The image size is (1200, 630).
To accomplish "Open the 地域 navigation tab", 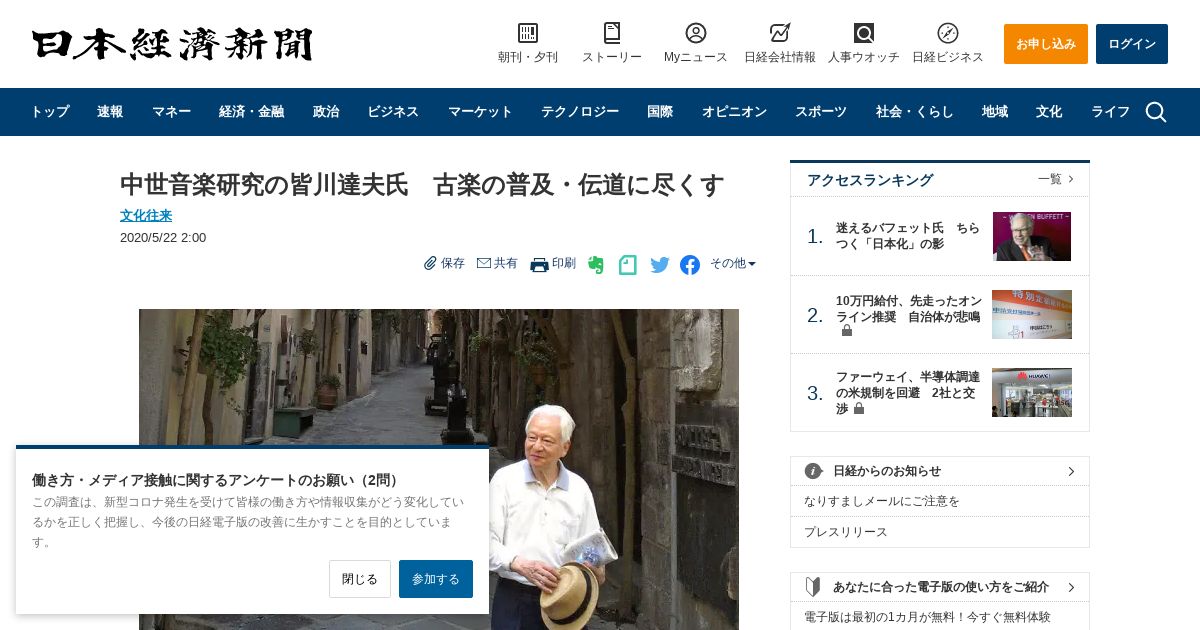I will [x=995, y=112].
